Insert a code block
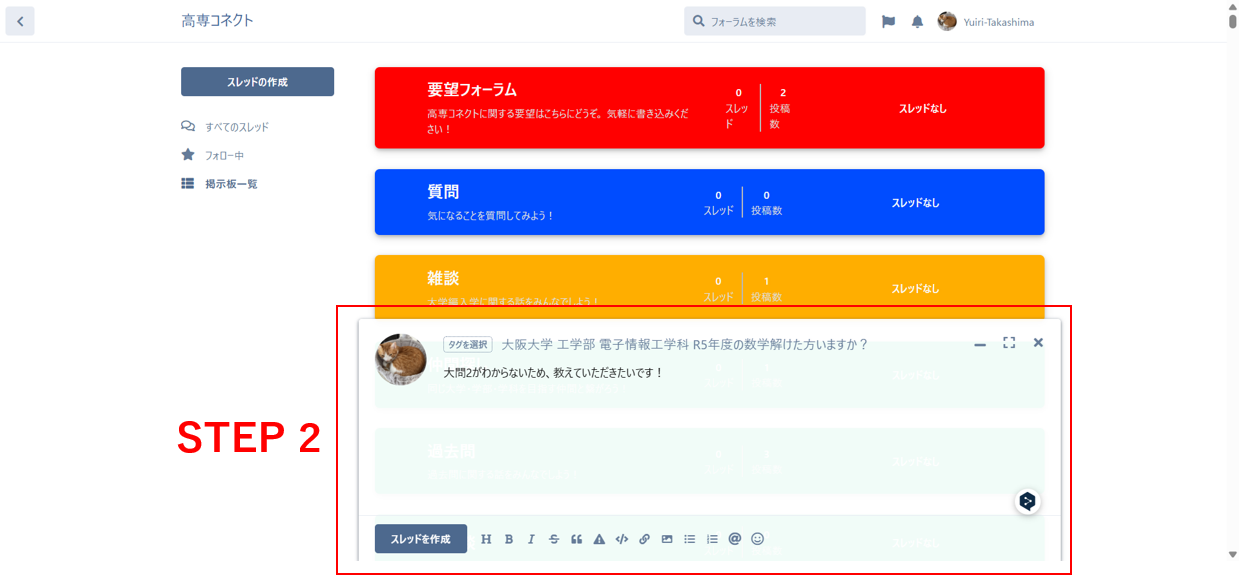Image resolution: width=1239 pixels, height=585 pixels. pyautogui.click(x=621, y=538)
